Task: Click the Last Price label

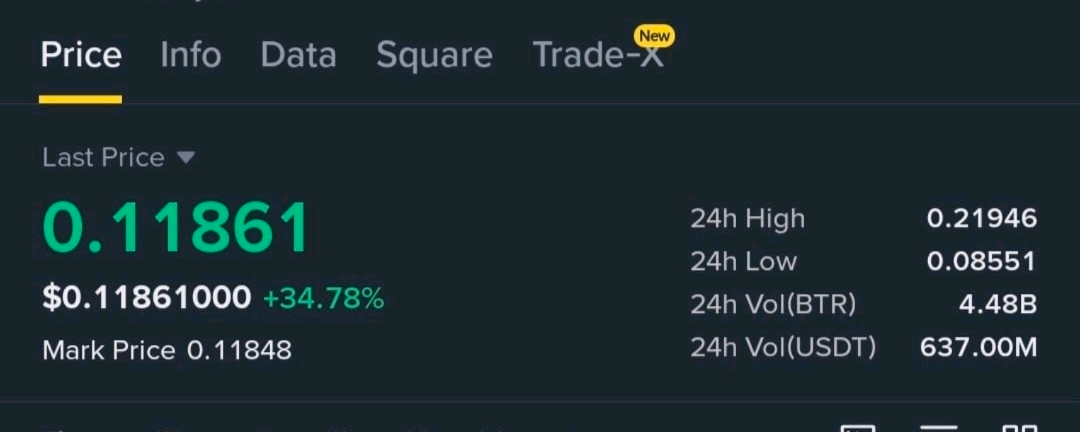Action: click(103, 158)
